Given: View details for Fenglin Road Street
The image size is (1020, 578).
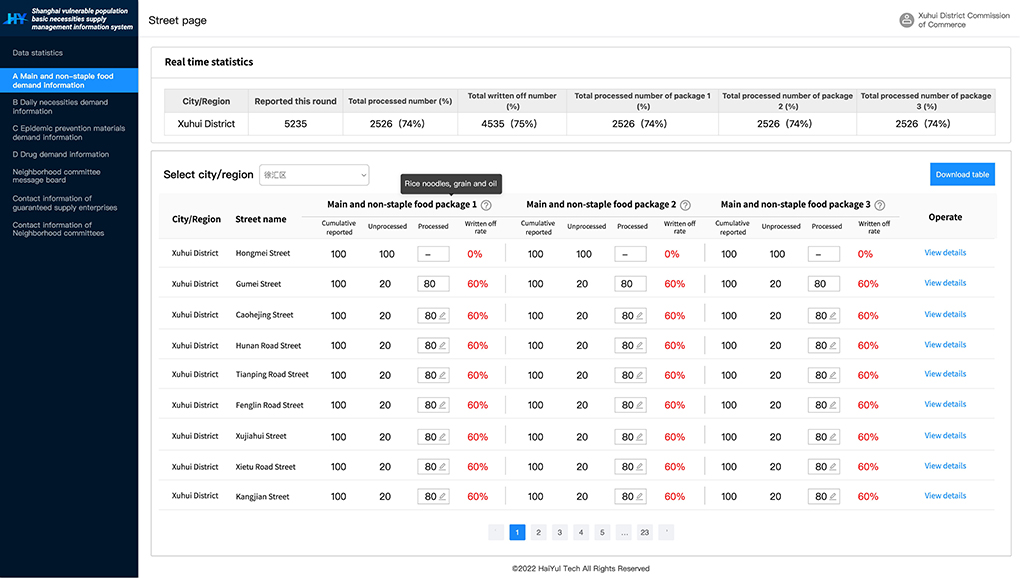Looking at the screenshot, I should click(x=945, y=404).
